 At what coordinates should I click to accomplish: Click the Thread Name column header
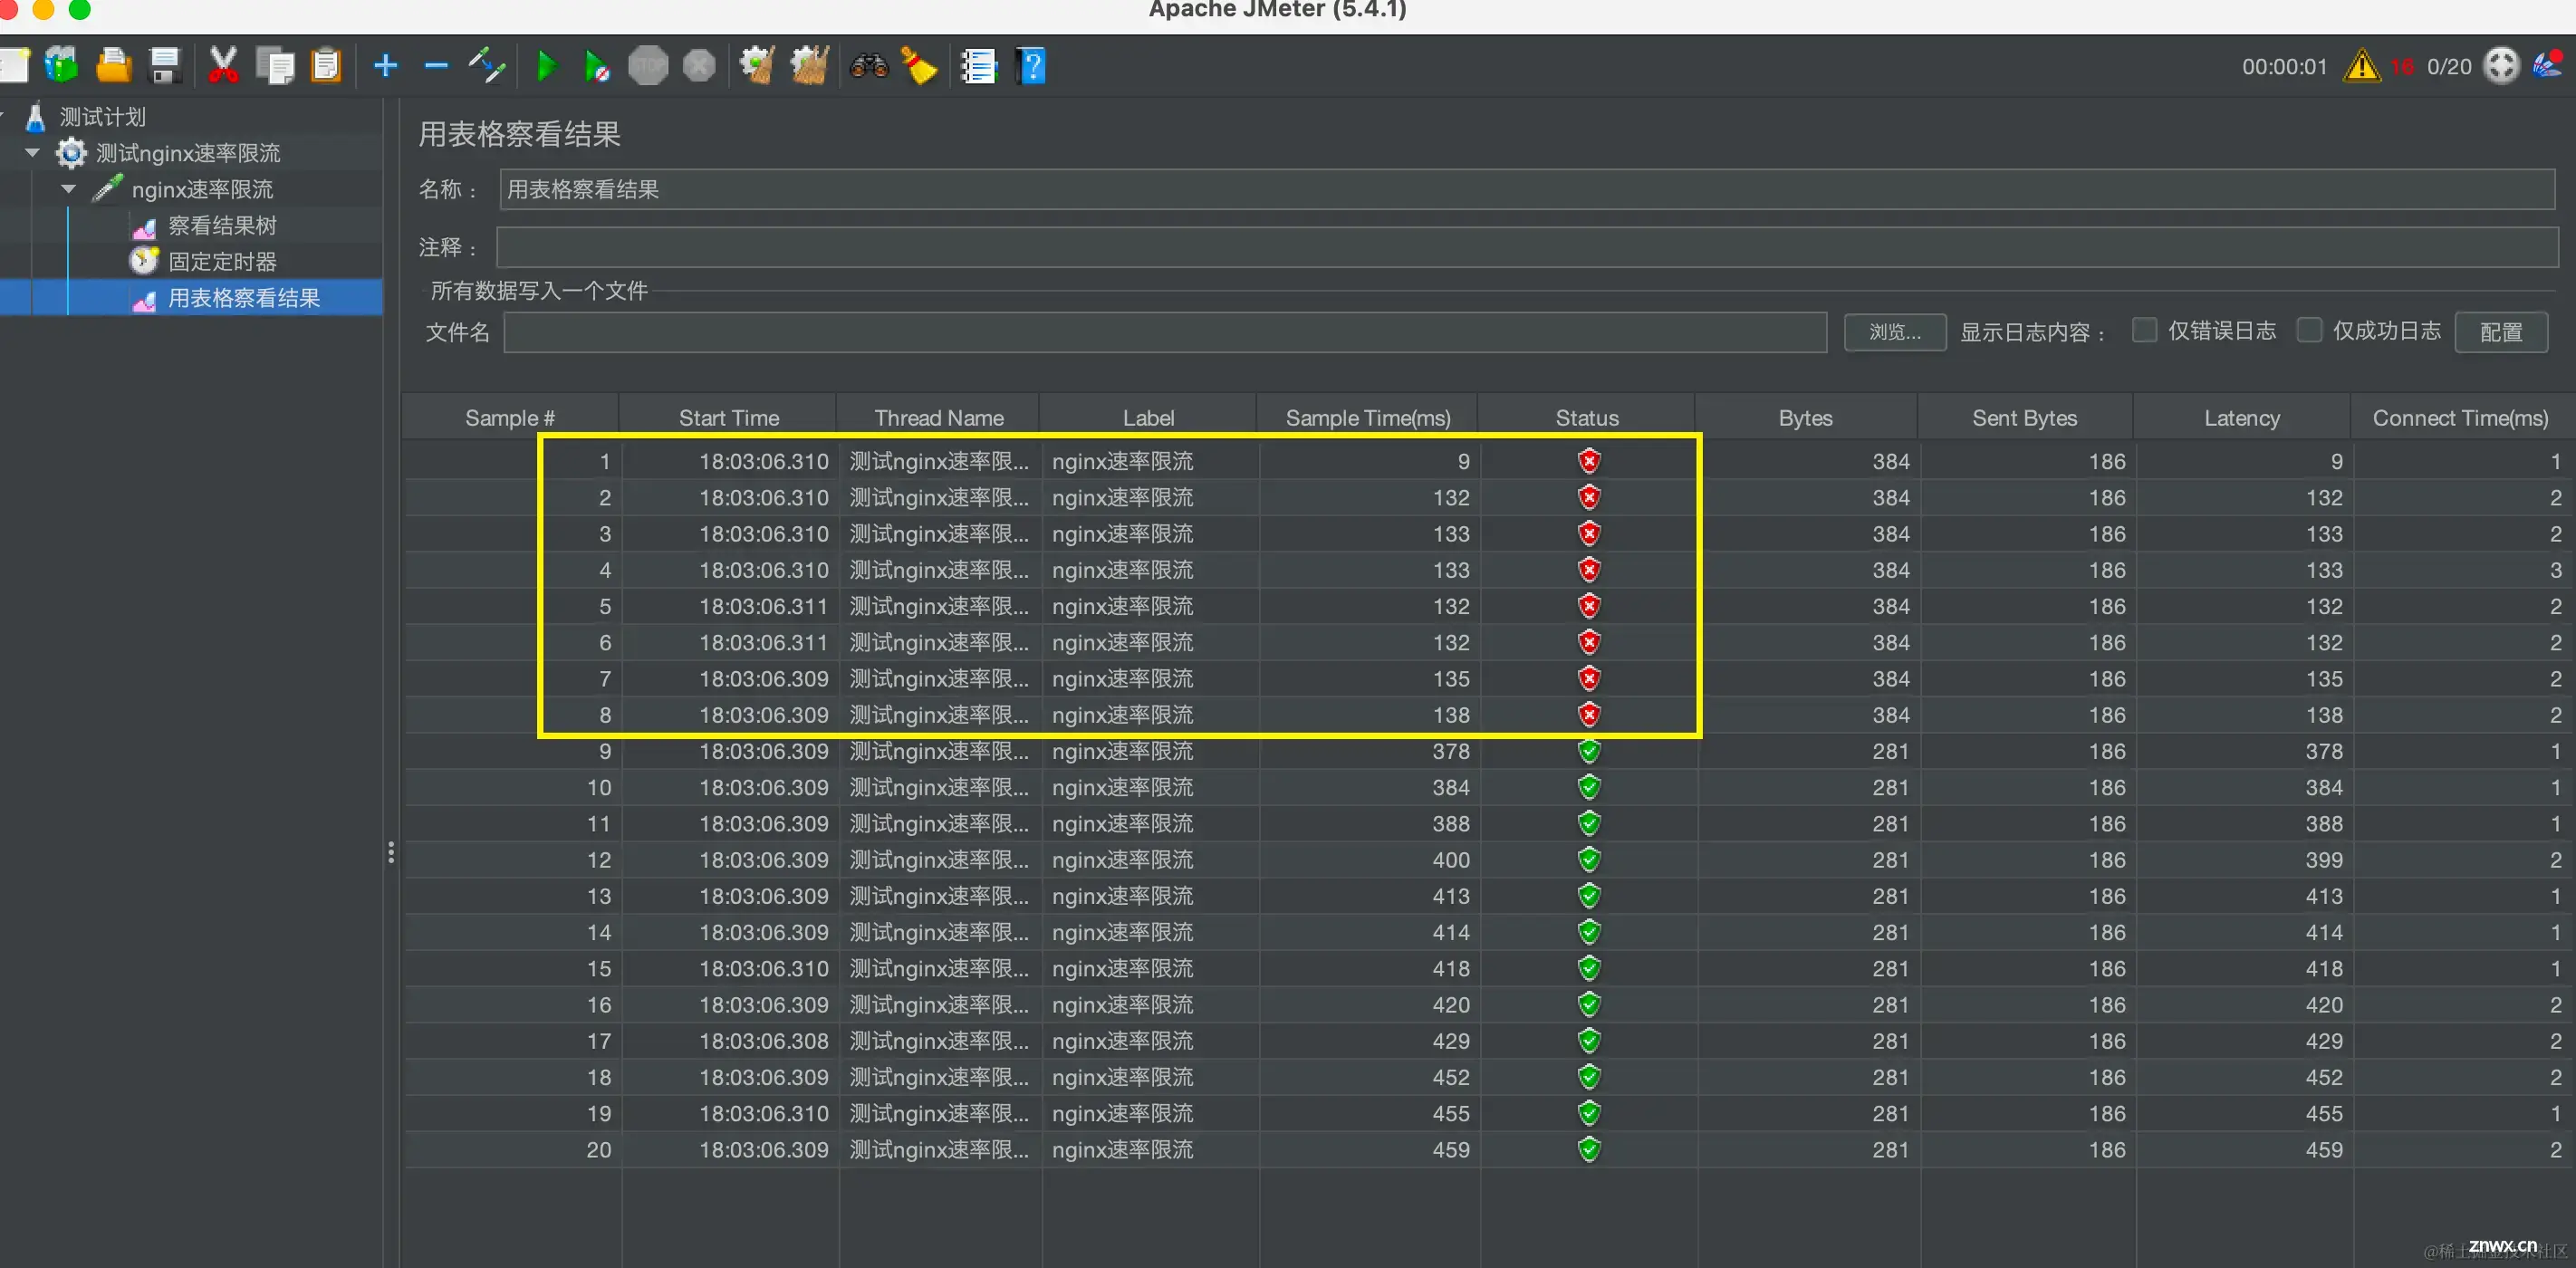pos(938,418)
